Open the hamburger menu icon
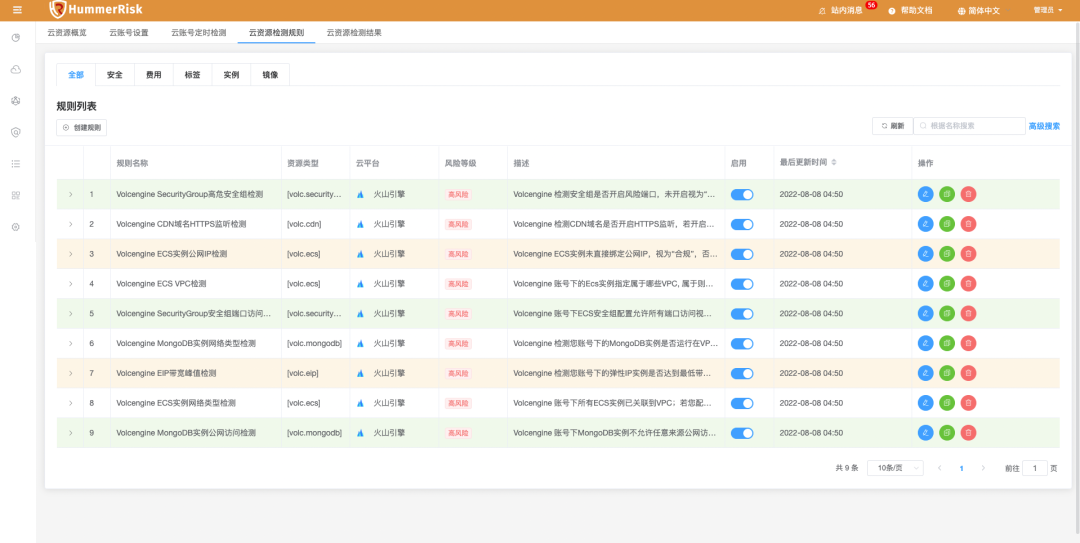 [18, 10]
